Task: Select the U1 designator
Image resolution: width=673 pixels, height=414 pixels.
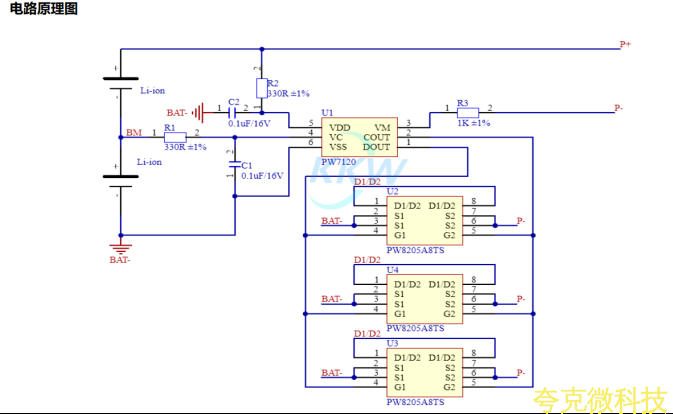Action: point(327,112)
